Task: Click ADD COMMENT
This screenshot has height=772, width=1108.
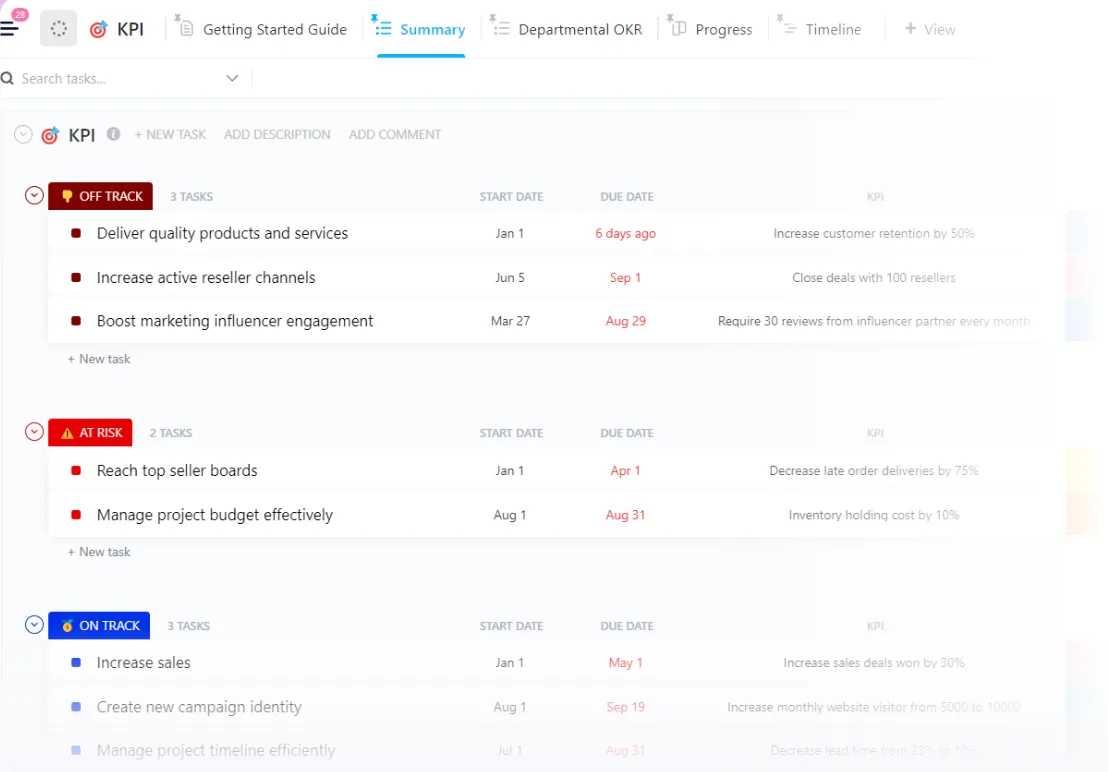Action: [395, 134]
